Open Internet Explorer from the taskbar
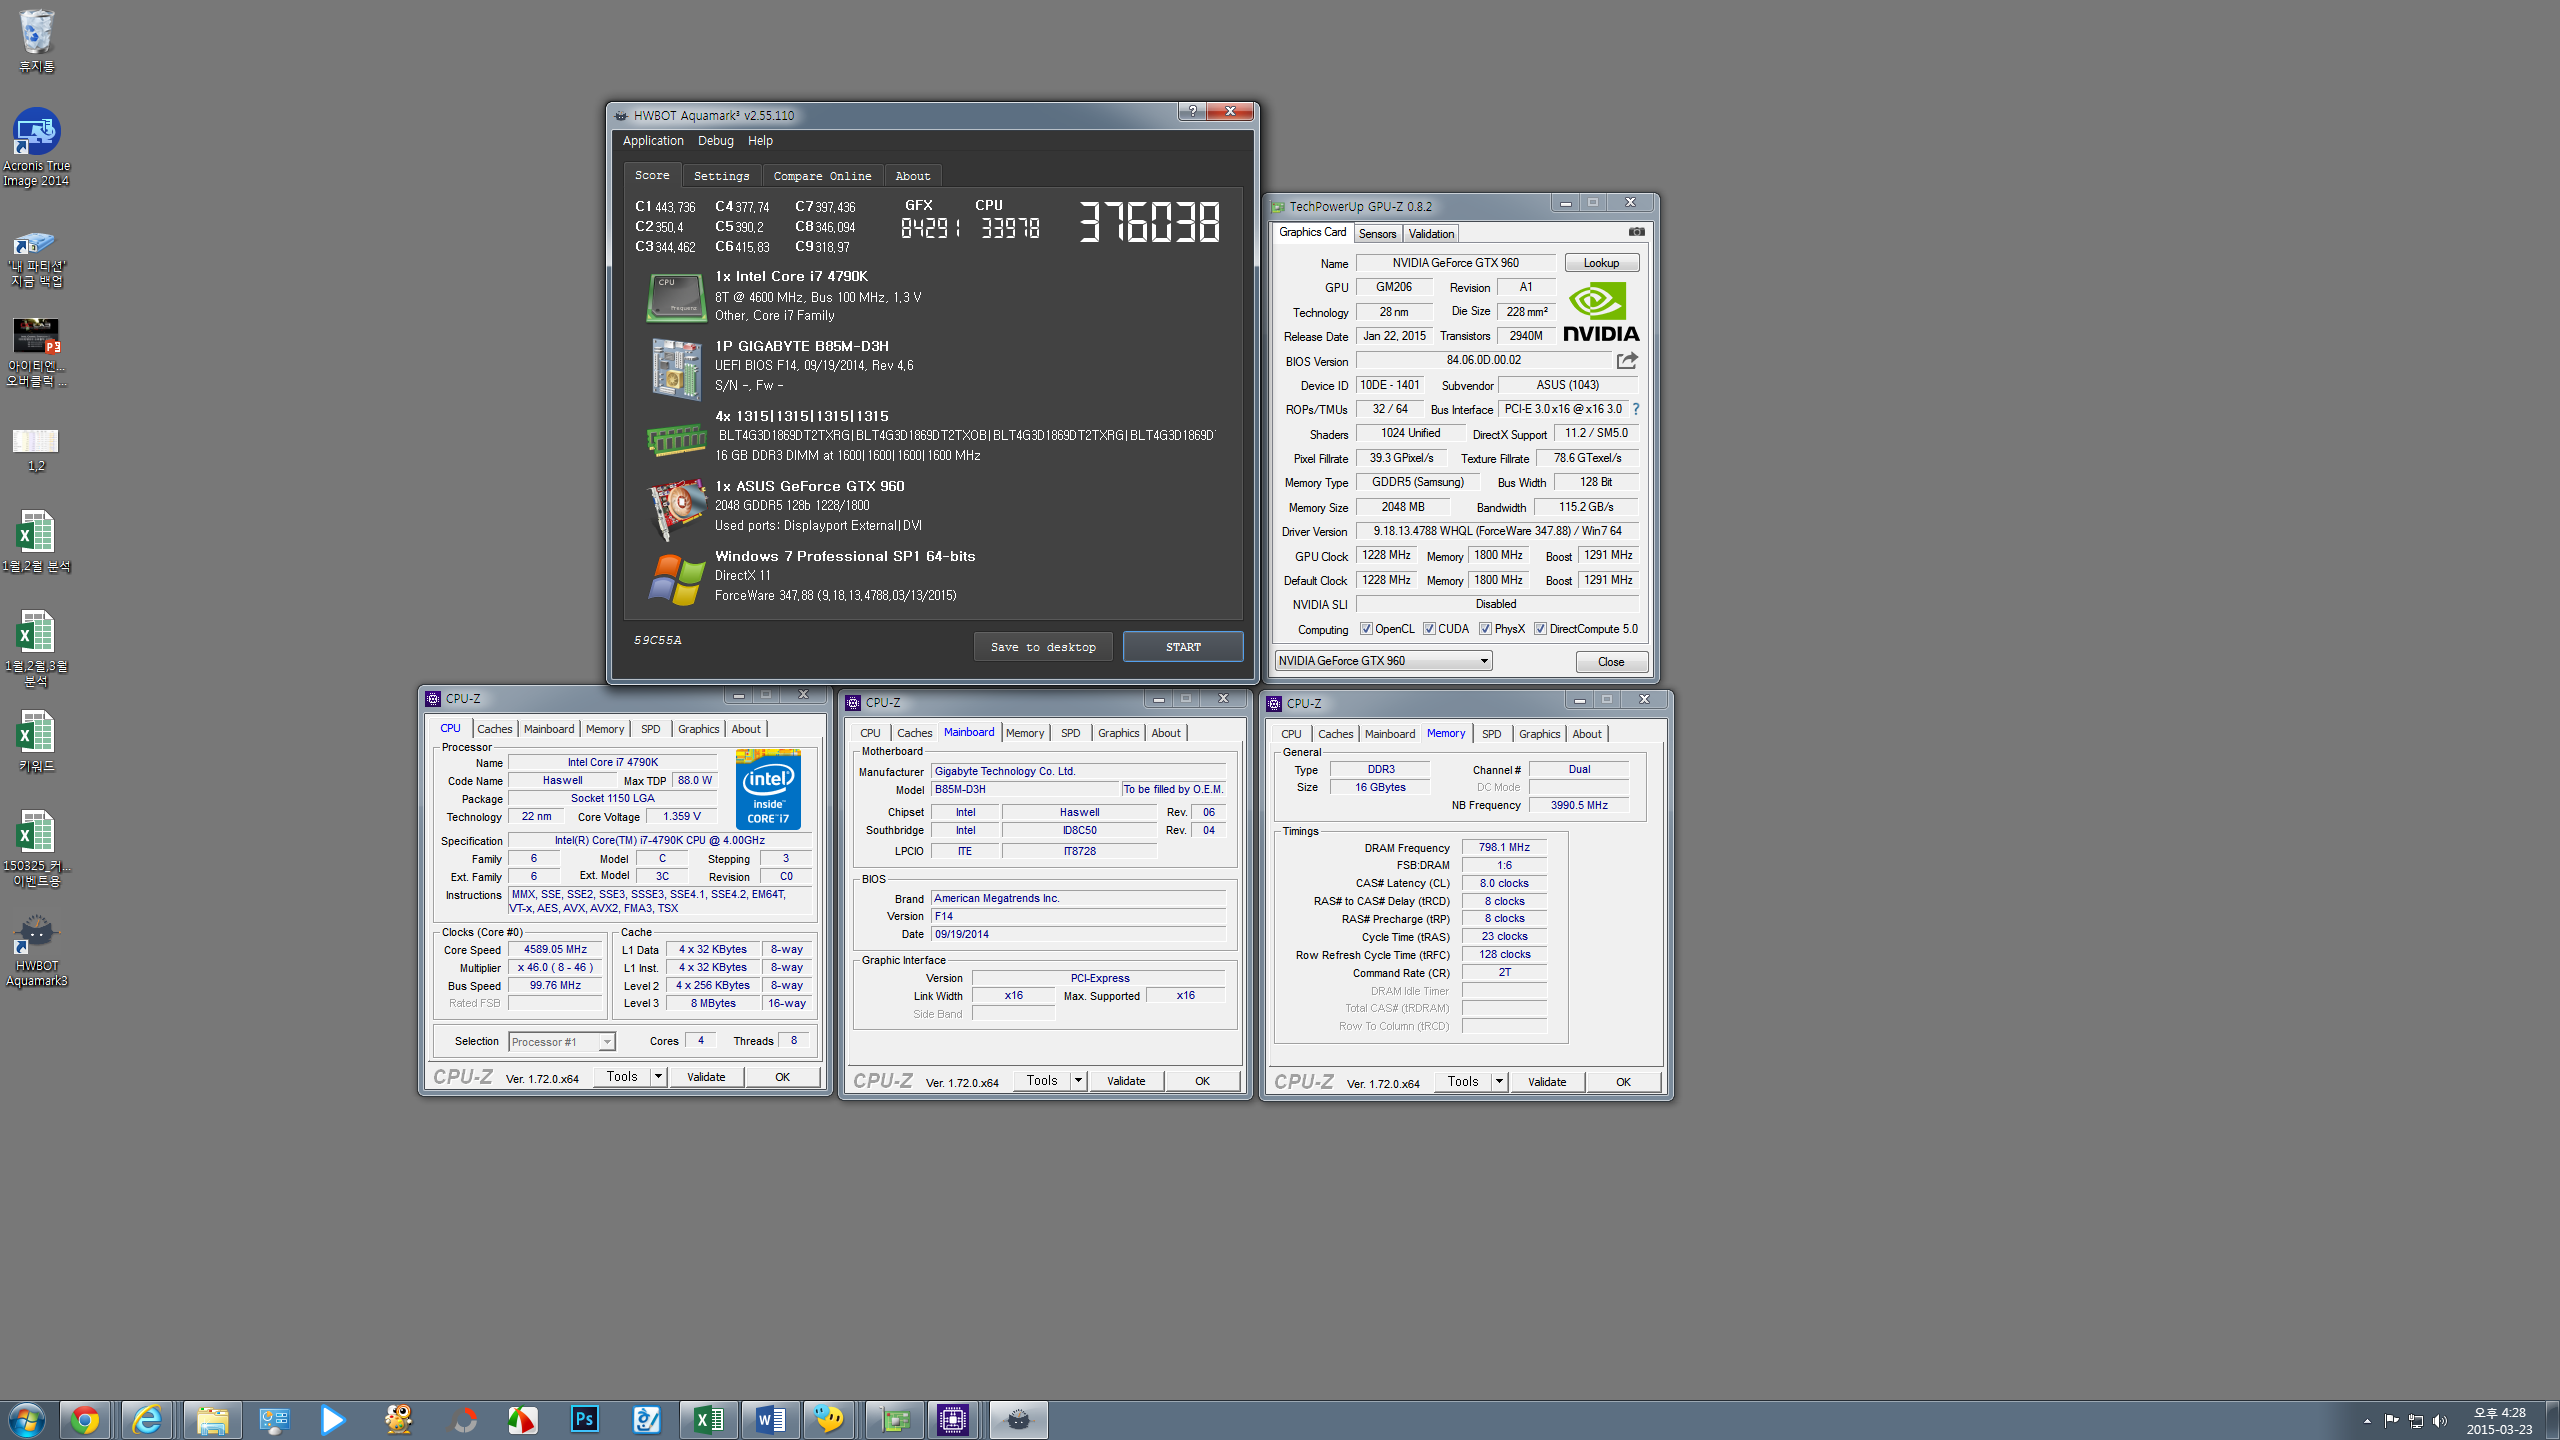2560x1440 pixels. coord(147,1419)
